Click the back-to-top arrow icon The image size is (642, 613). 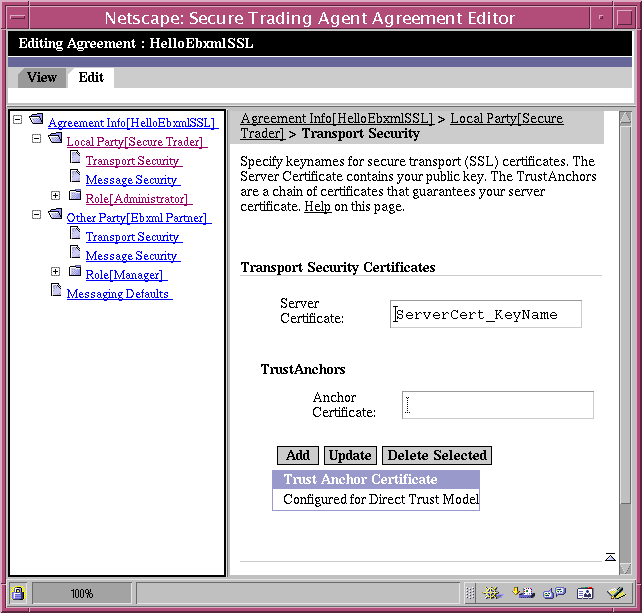[610, 557]
